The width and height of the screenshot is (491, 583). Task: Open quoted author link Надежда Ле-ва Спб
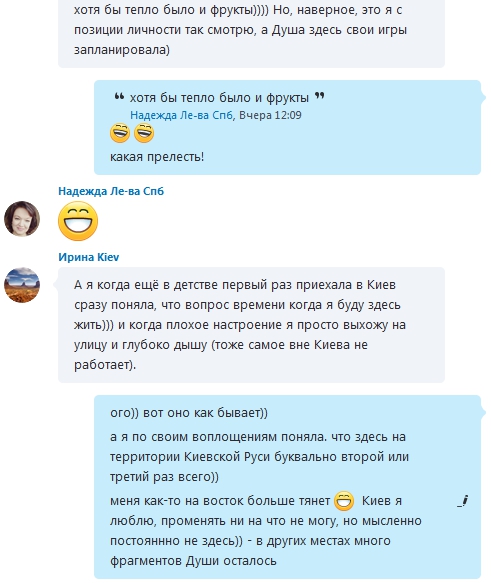point(181,115)
